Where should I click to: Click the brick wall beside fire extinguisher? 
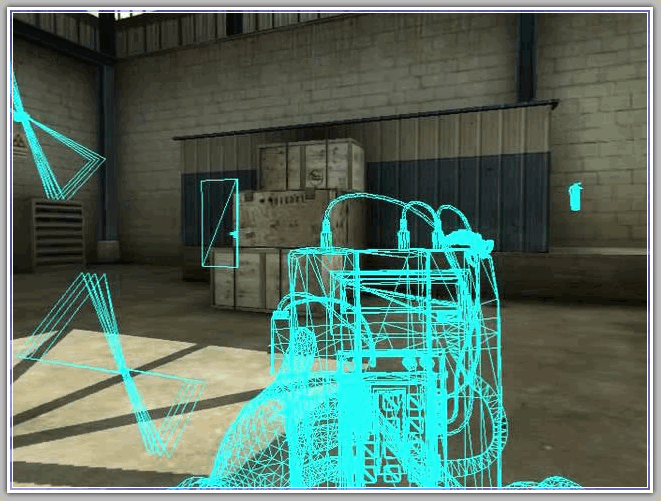[600, 150]
